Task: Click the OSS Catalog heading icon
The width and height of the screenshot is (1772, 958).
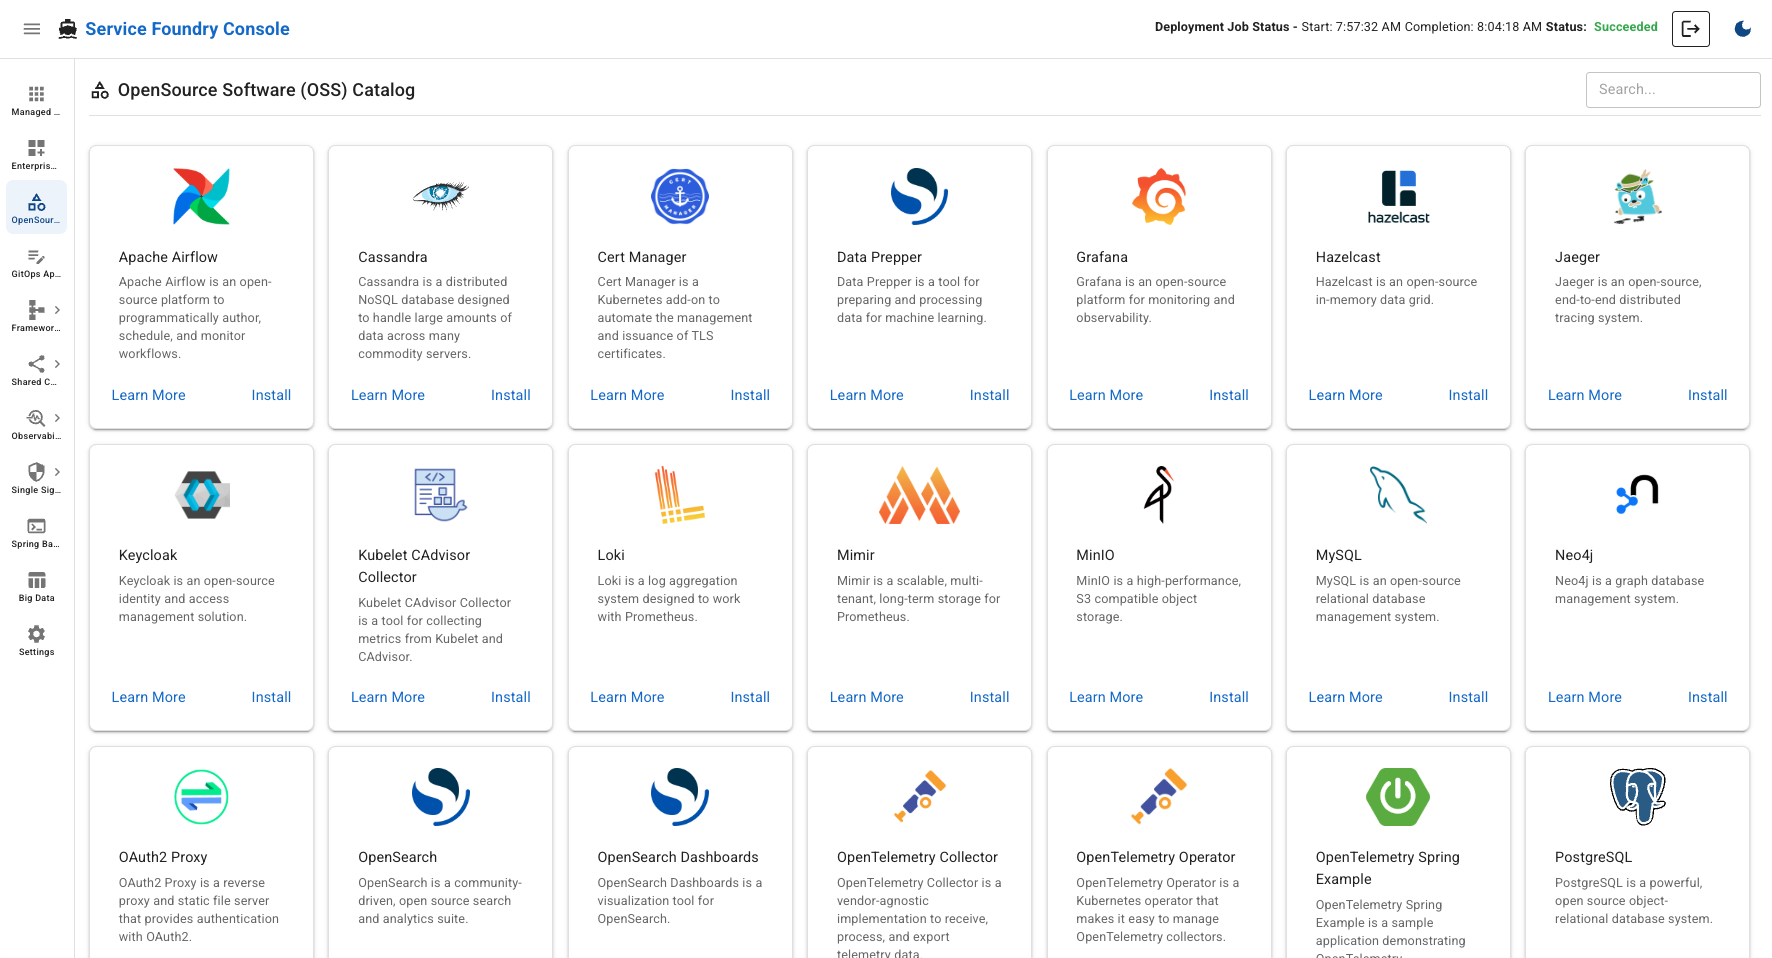Action: click(x=100, y=90)
